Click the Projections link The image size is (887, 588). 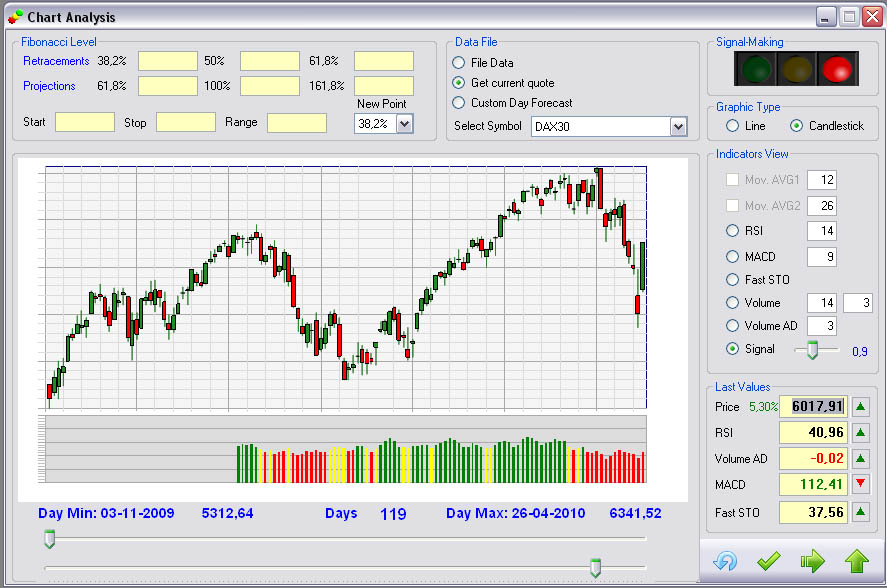tap(49, 86)
